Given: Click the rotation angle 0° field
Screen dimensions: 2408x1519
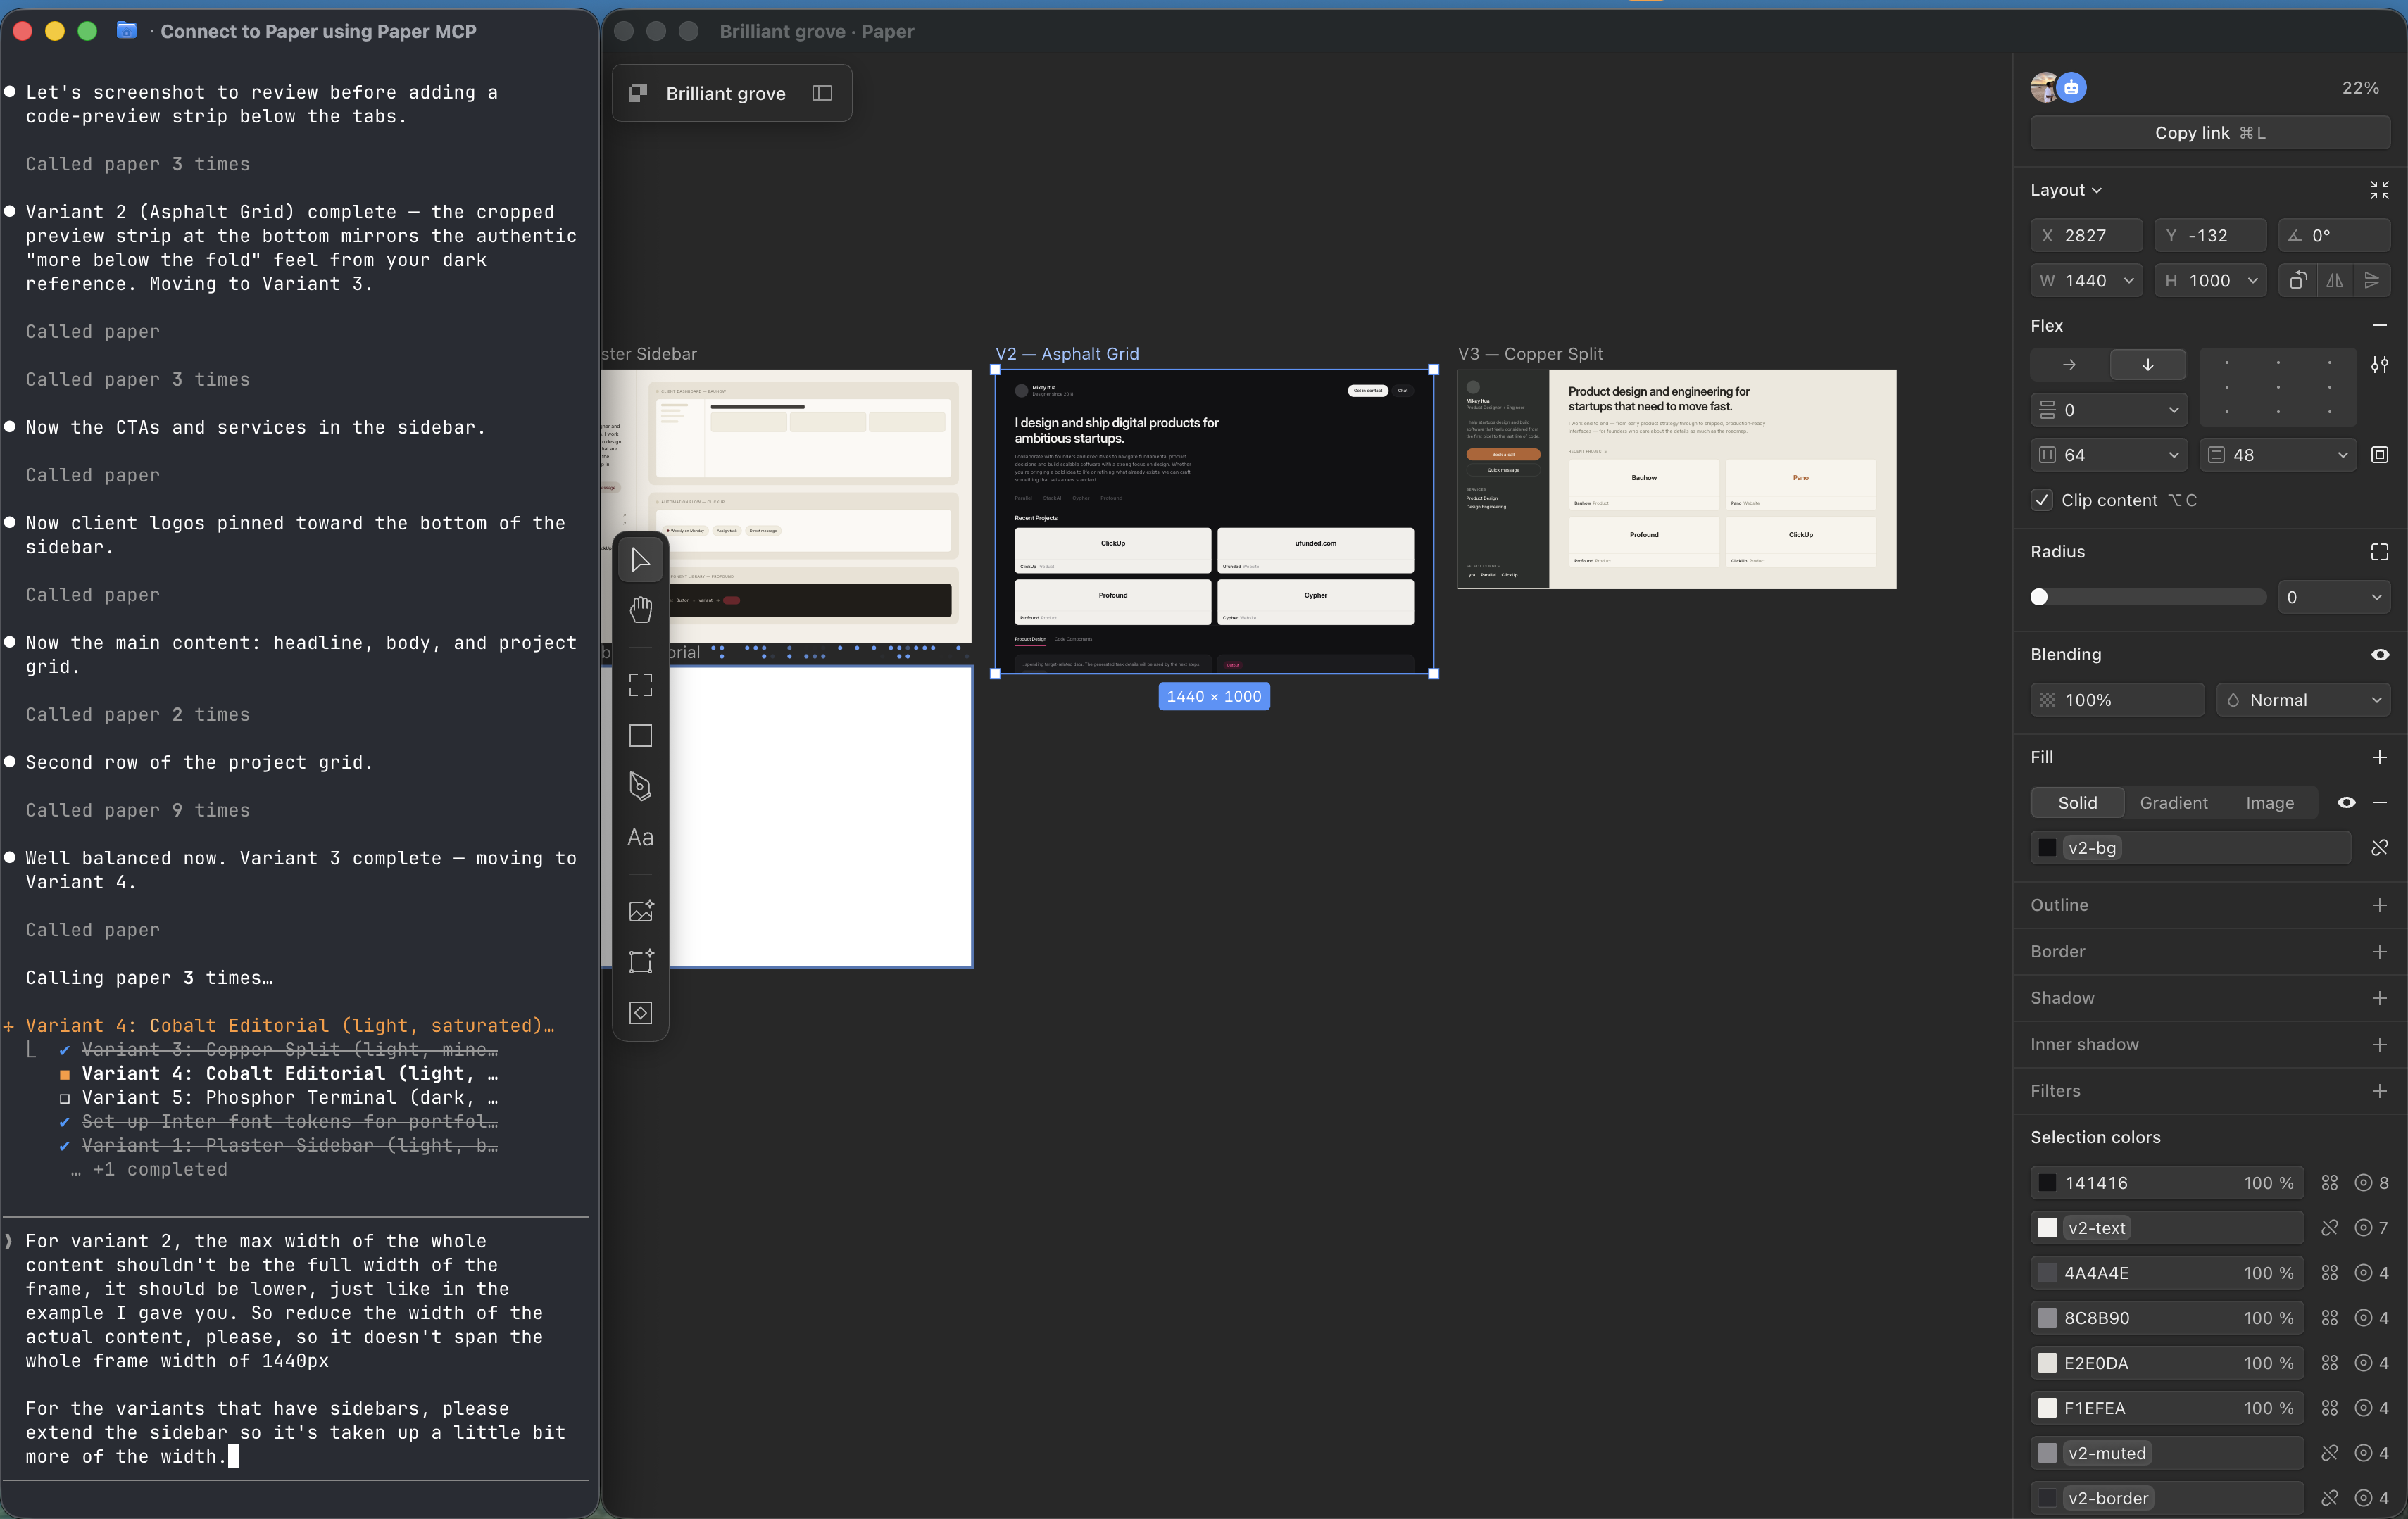Looking at the screenshot, I should 2334,236.
